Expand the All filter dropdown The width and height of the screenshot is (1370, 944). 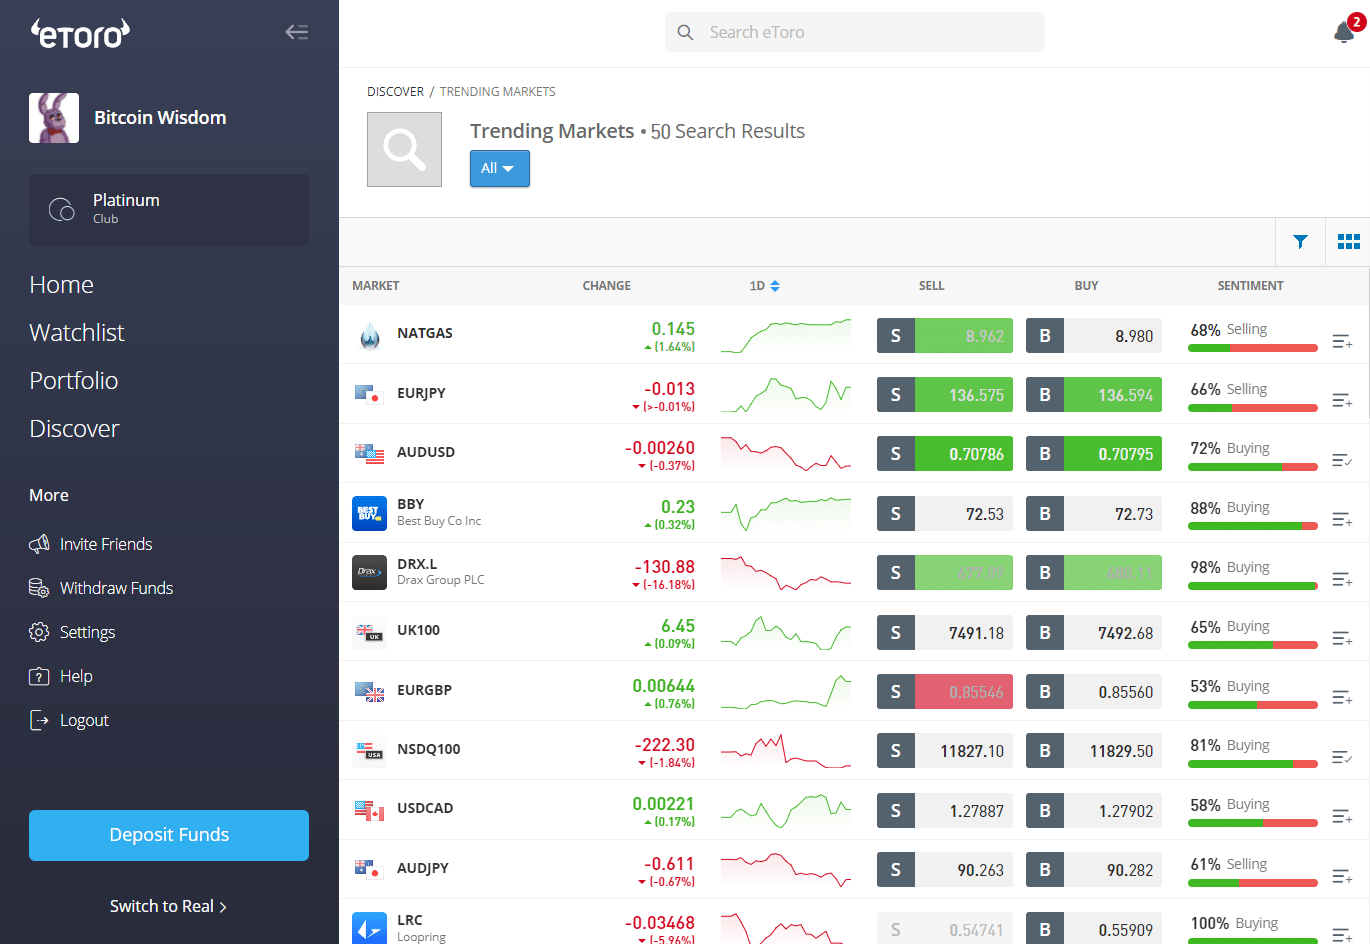coord(499,169)
